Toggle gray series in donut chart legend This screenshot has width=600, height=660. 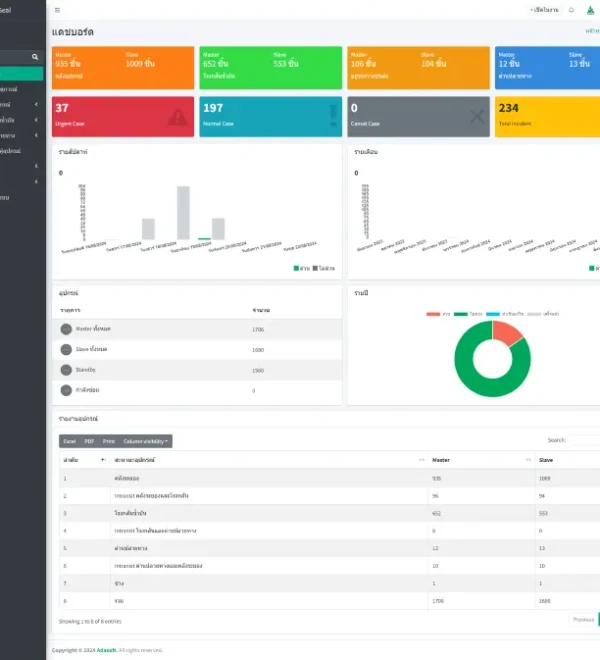click(x=543, y=314)
